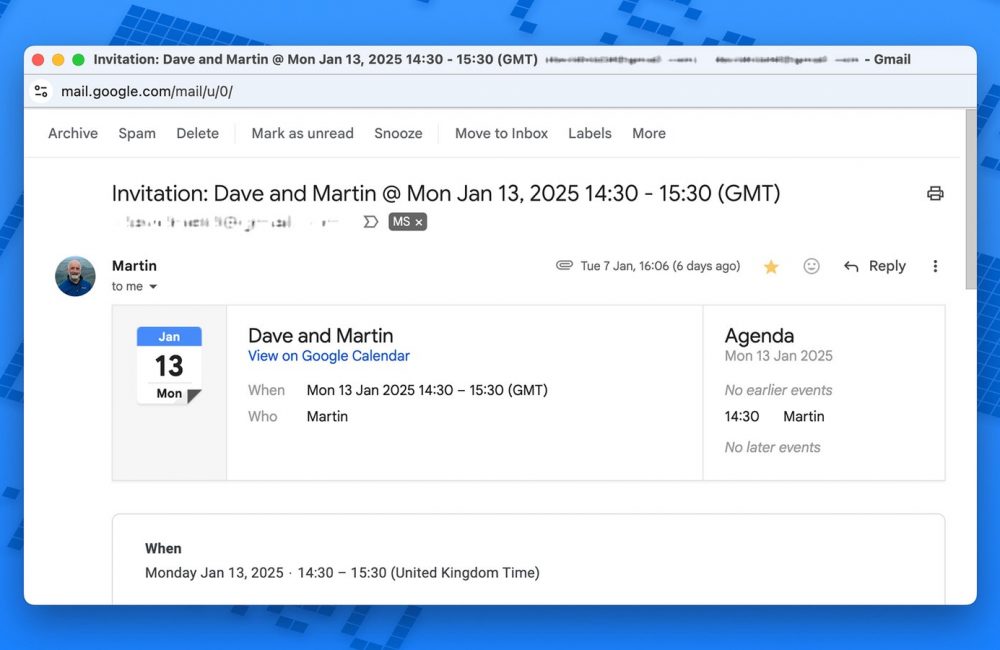Remove the MS label chip

click(419, 222)
